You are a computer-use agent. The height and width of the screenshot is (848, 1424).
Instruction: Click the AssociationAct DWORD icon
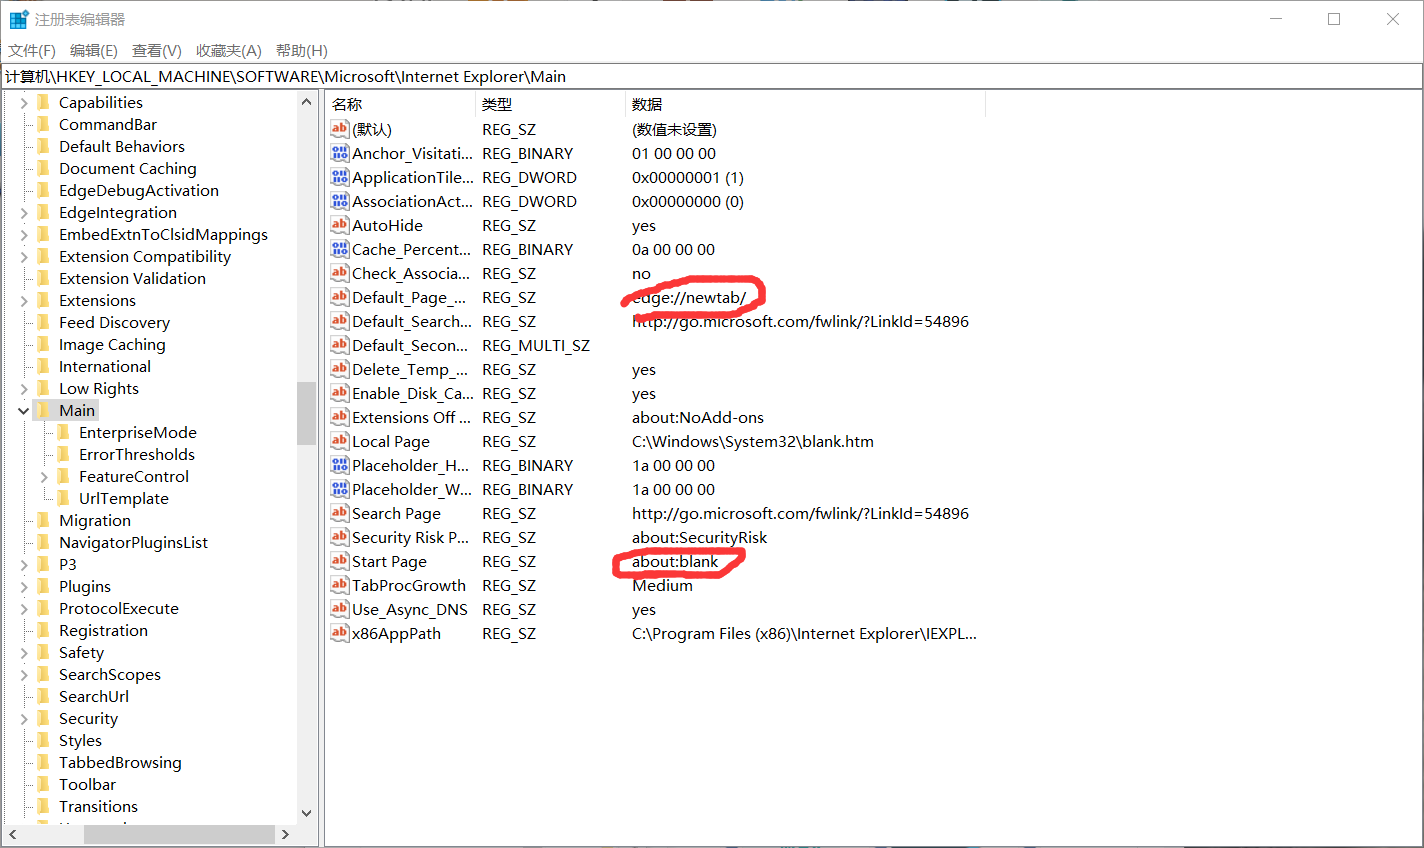tap(340, 201)
